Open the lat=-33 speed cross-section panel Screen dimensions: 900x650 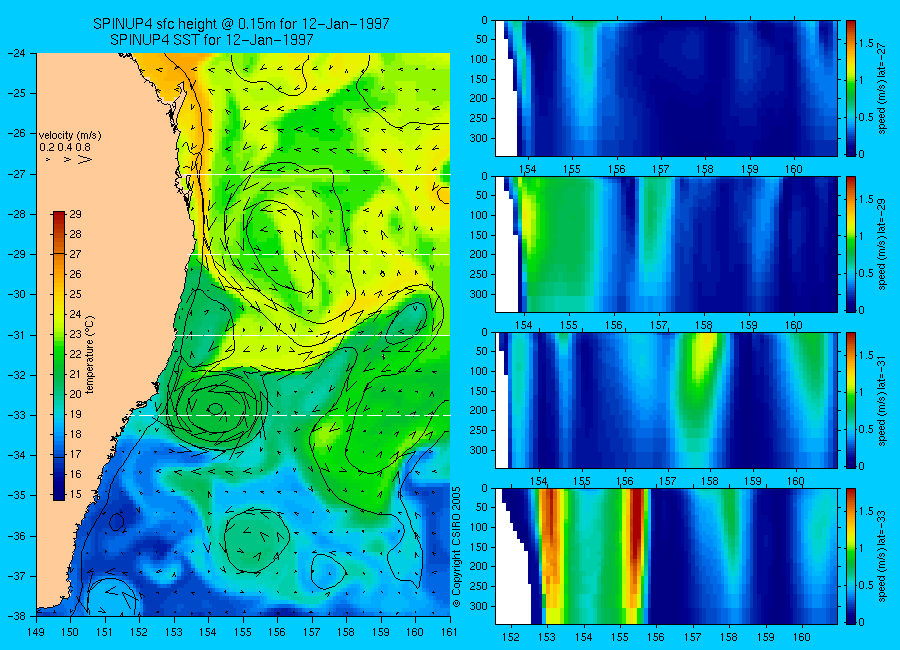tap(666, 556)
